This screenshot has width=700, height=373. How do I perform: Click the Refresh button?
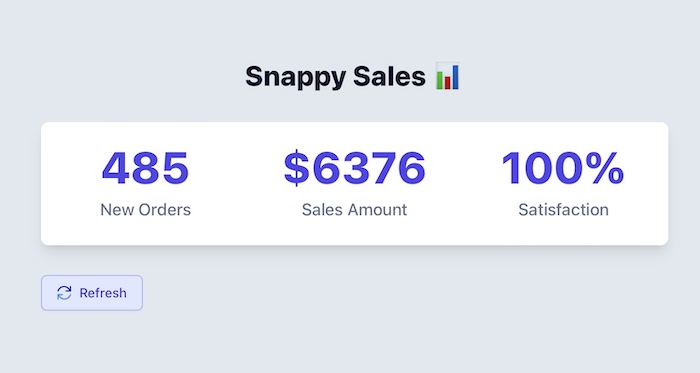(x=92, y=293)
